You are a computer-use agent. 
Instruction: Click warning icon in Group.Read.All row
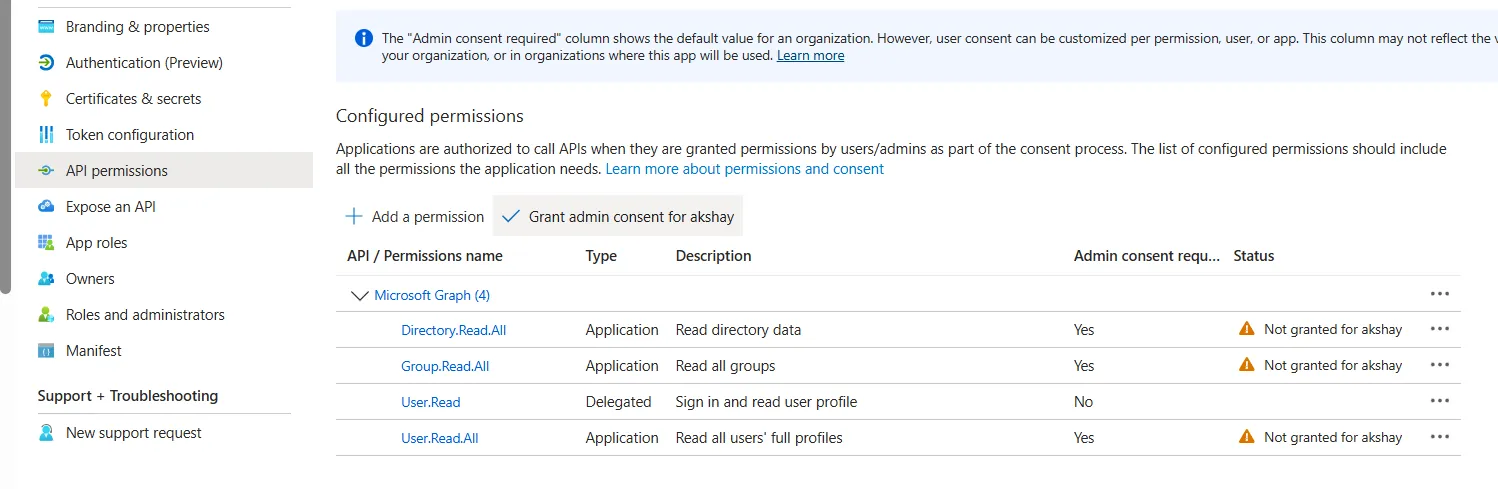tap(1246, 365)
